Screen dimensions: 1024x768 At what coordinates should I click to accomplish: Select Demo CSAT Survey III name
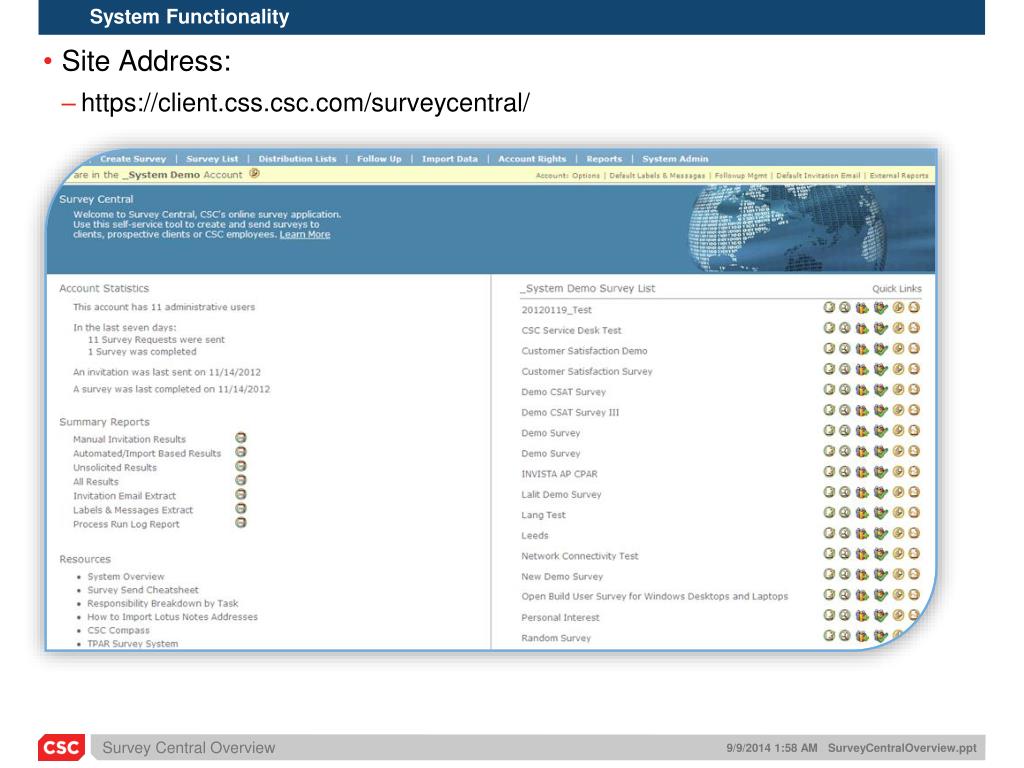570,412
